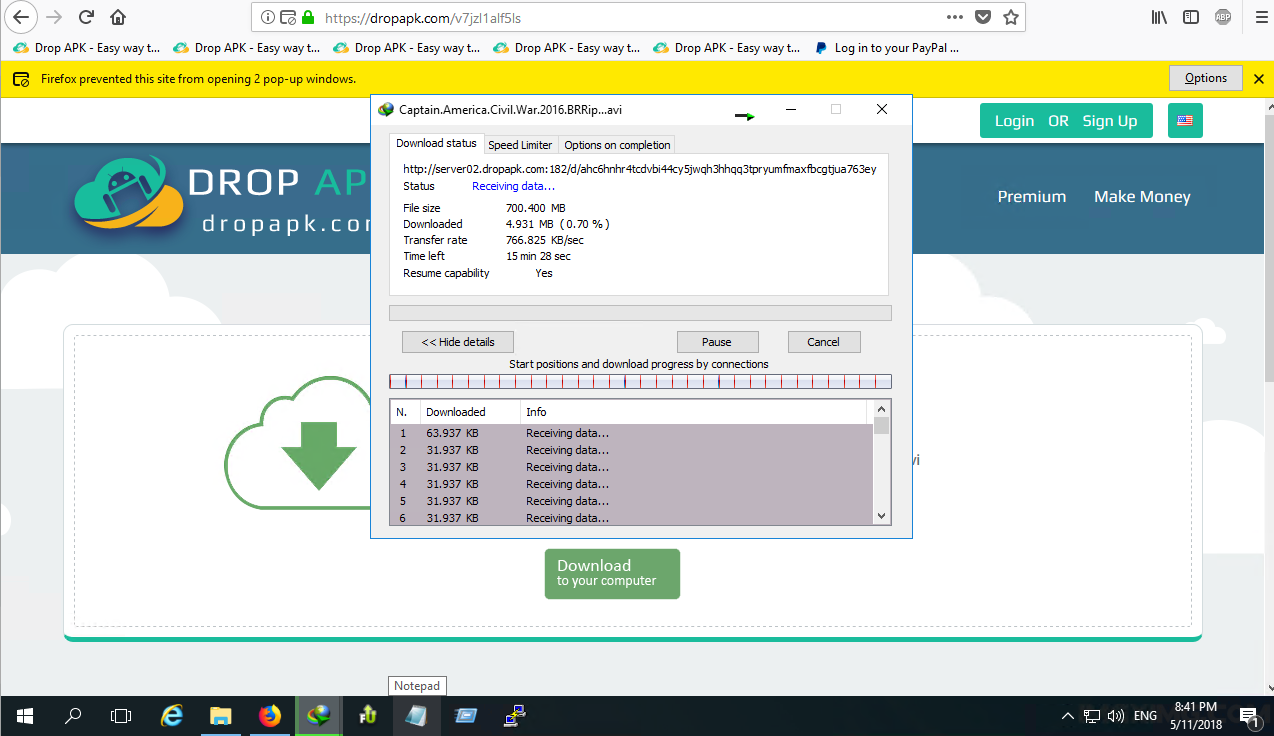Go back to the previous page

(x=20, y=17)
